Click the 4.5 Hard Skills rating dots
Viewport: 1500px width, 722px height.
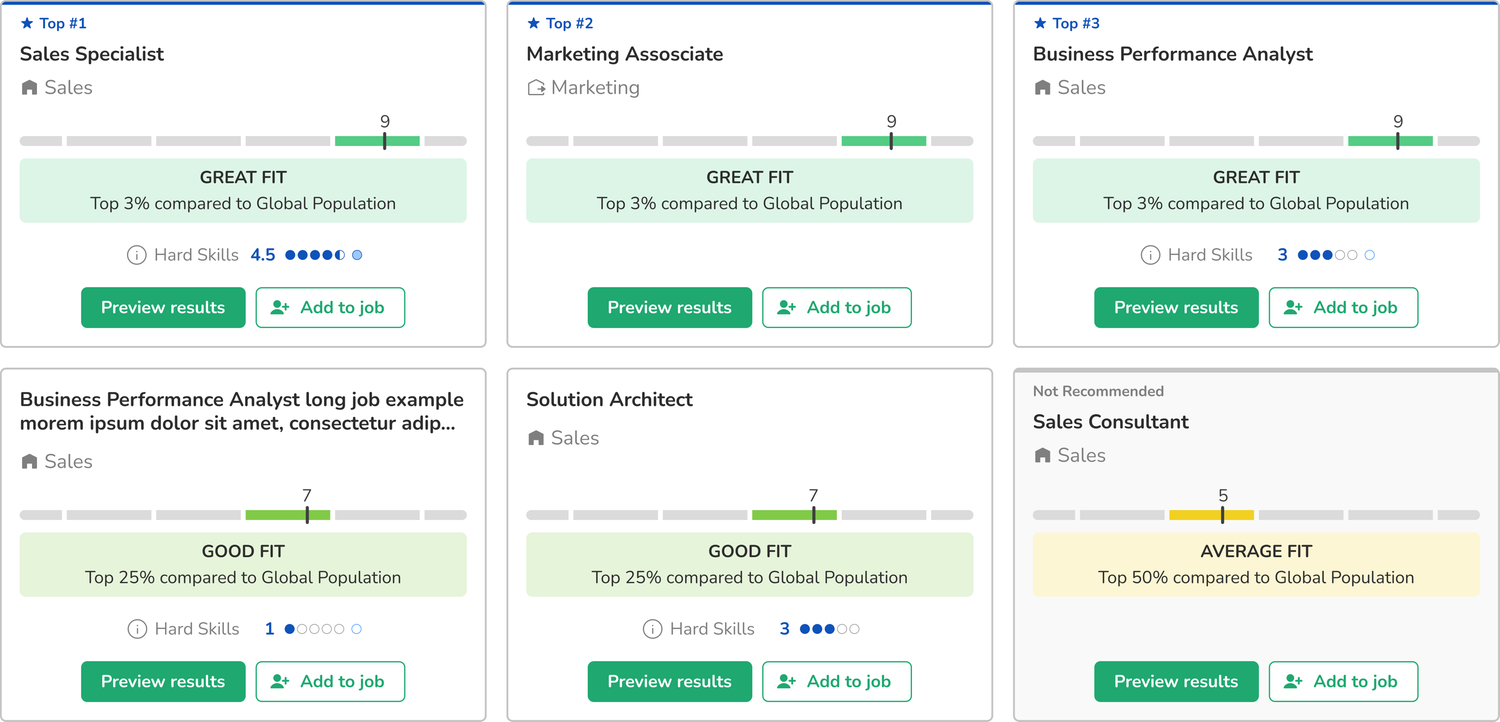(323, 255)
